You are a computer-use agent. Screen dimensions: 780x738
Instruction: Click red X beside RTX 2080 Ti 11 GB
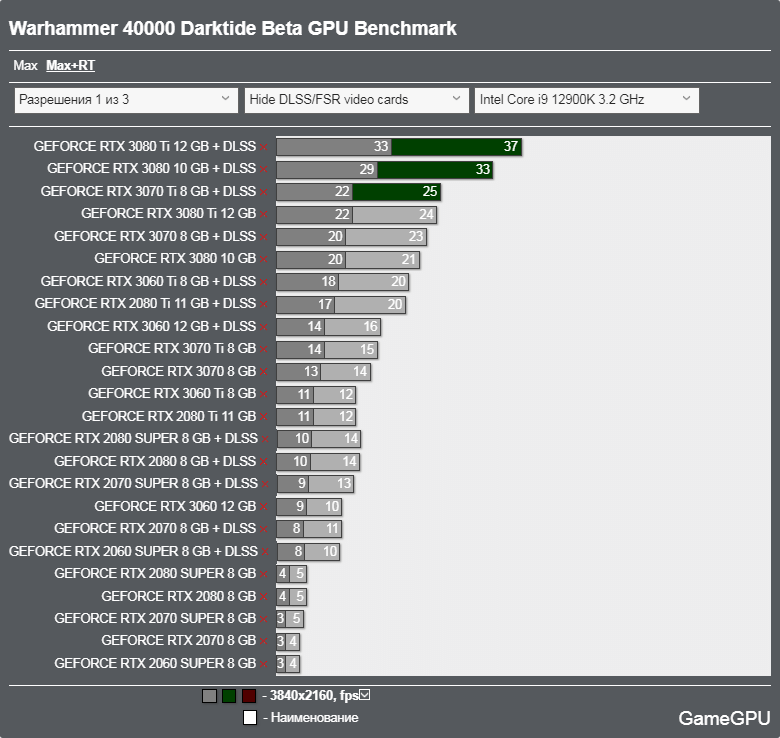(x=264, y=417)
